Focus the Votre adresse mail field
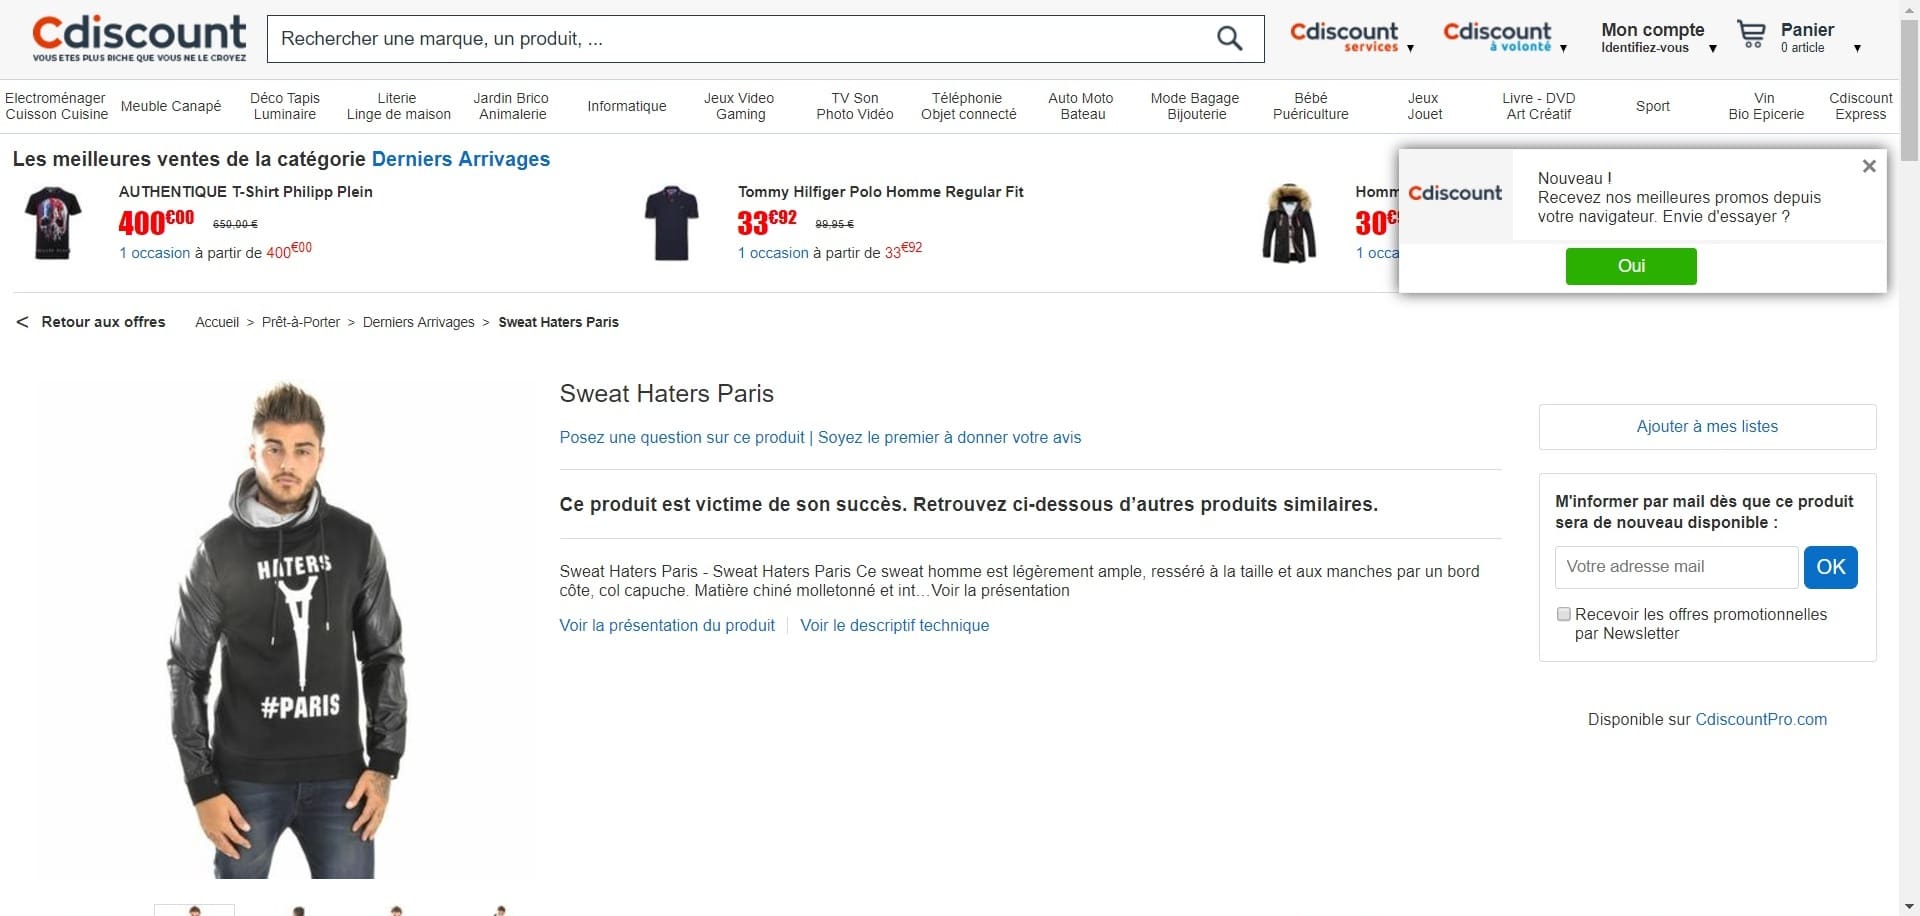This screenshot has height=916, width=1920. pyautogui.click(x=1676, y=567)
